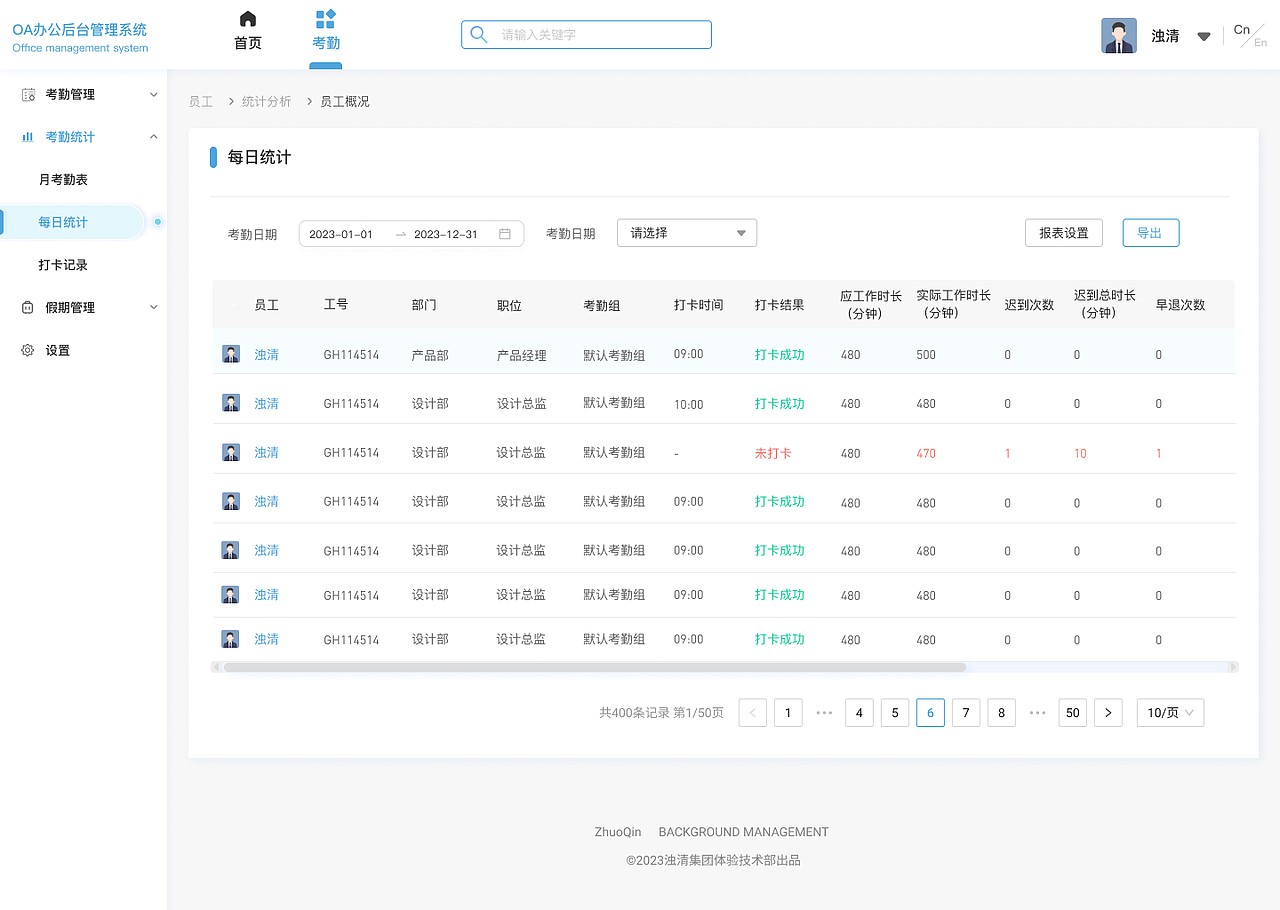Image resolution: width=1280 pixels, height=910 pixels.
Task: Click the 导出 export button
Action: pos(1150,232)
